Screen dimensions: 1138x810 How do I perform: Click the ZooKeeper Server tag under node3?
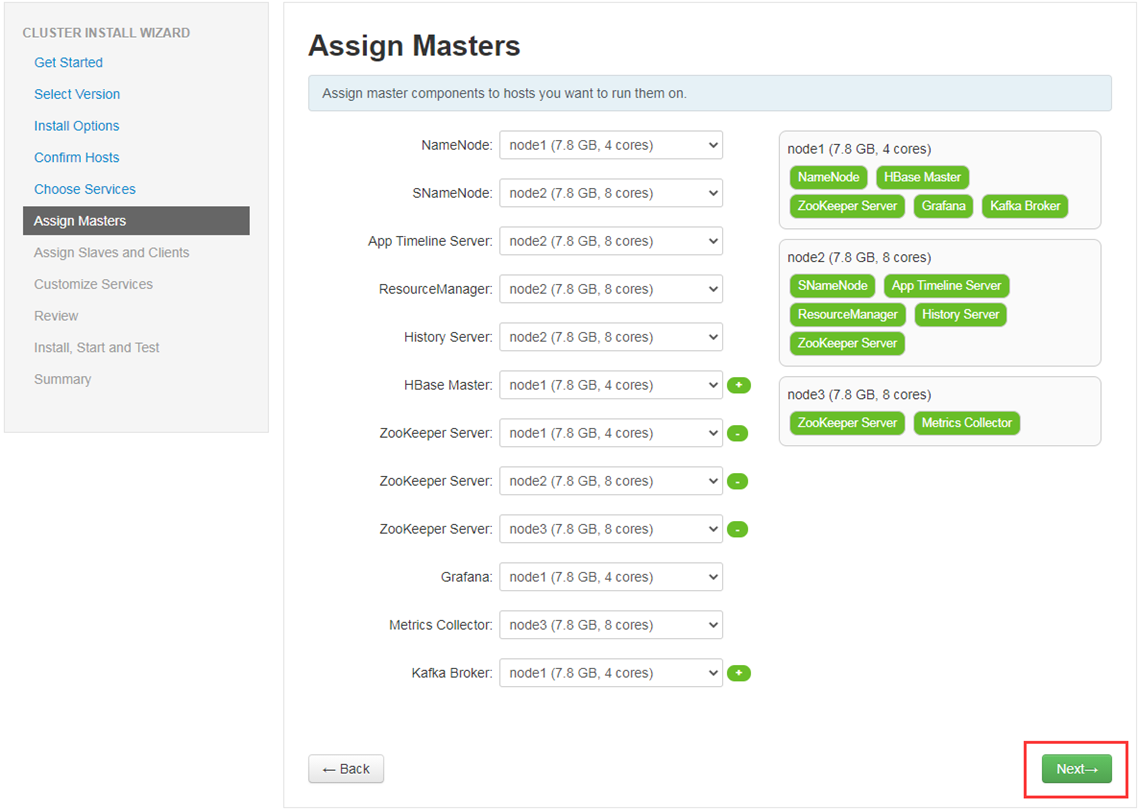click(847, 423)
